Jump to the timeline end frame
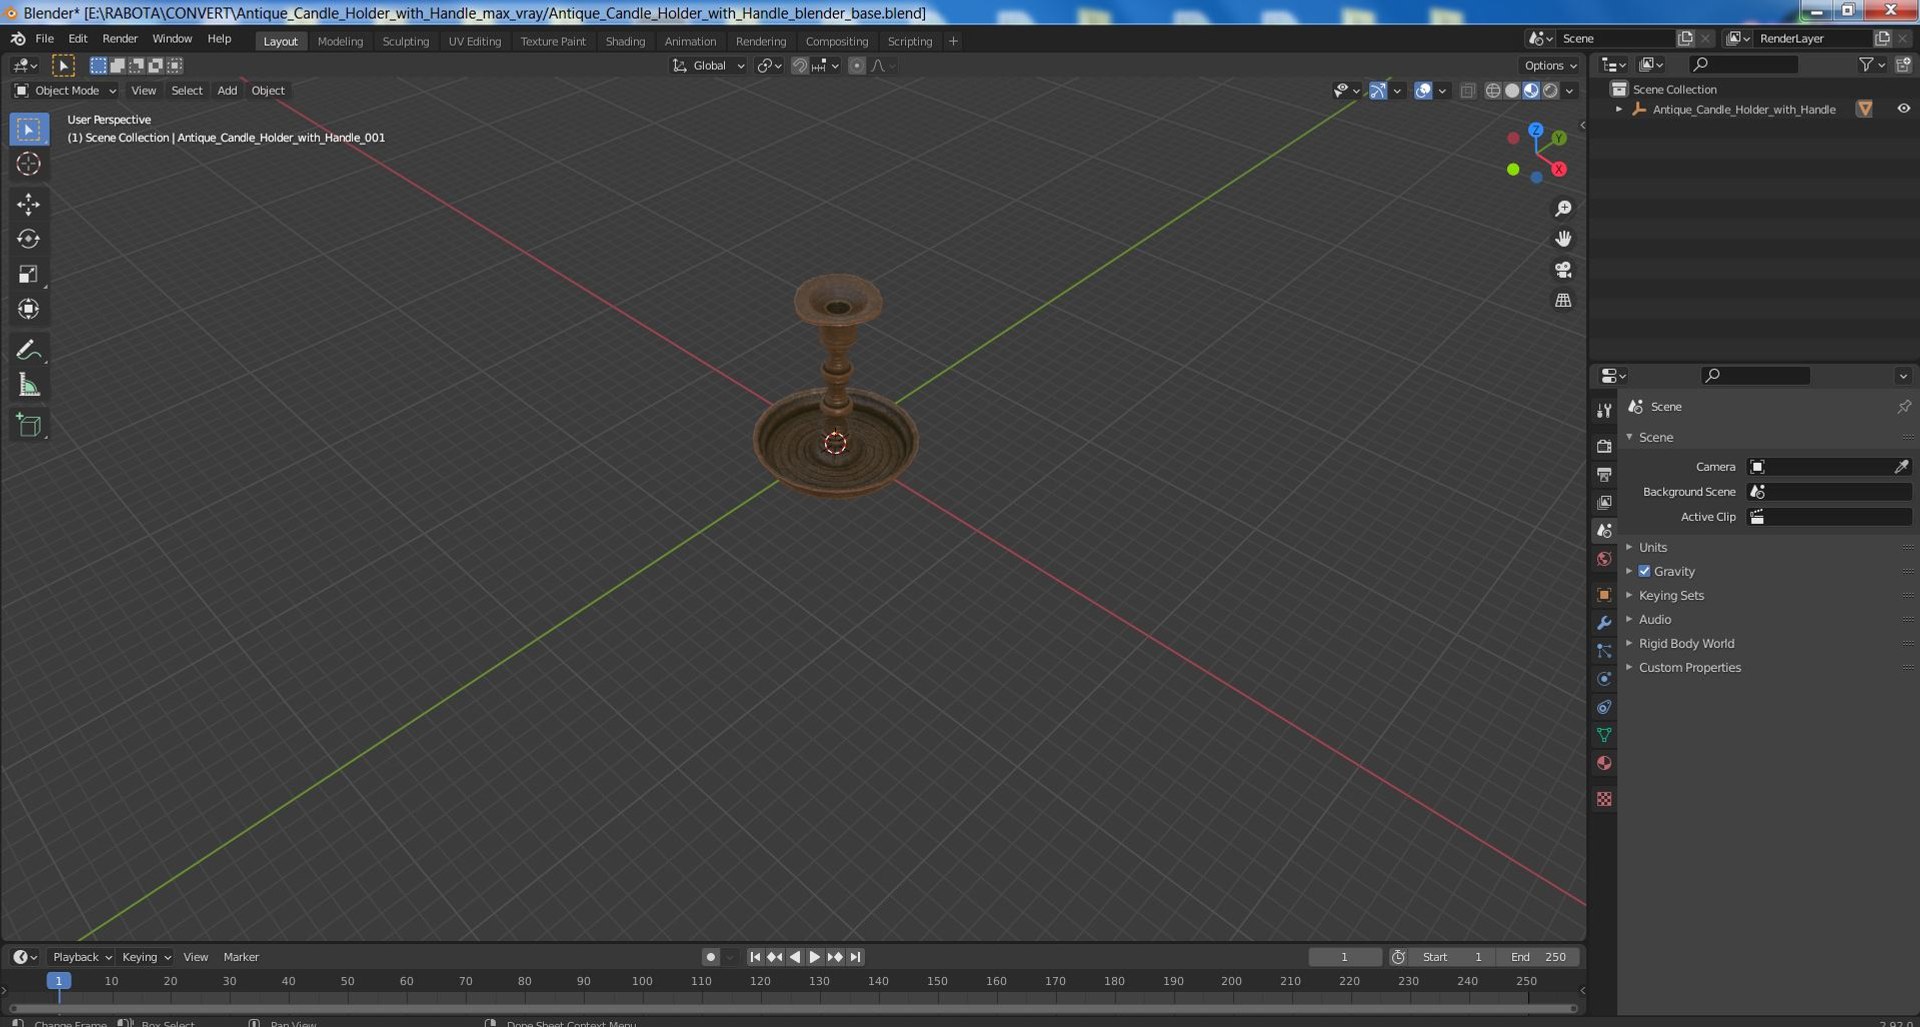The height and width of the screenshot is (1027, 1920). 855,957
